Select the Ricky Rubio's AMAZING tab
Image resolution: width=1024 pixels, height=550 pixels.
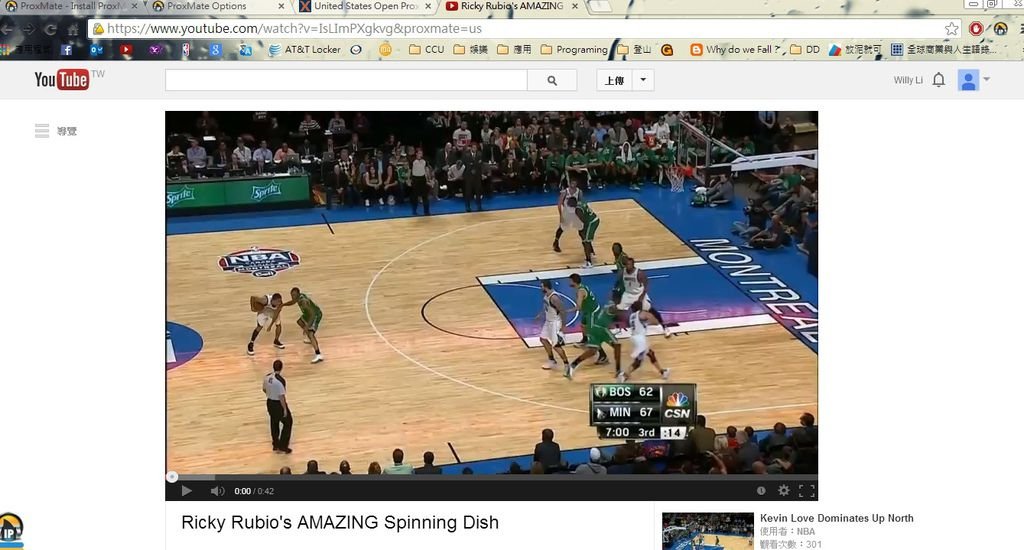(512, 6)
